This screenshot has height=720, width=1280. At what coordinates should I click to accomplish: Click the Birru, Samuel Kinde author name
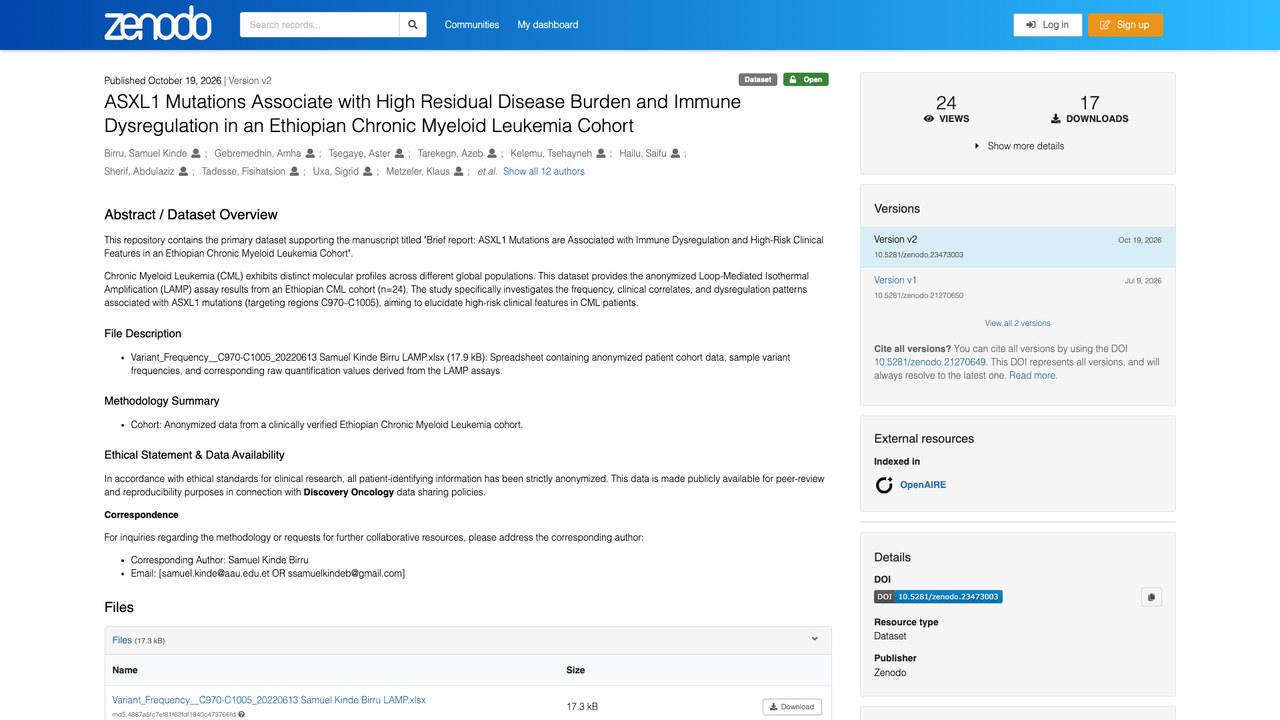[x=146, y=153]
